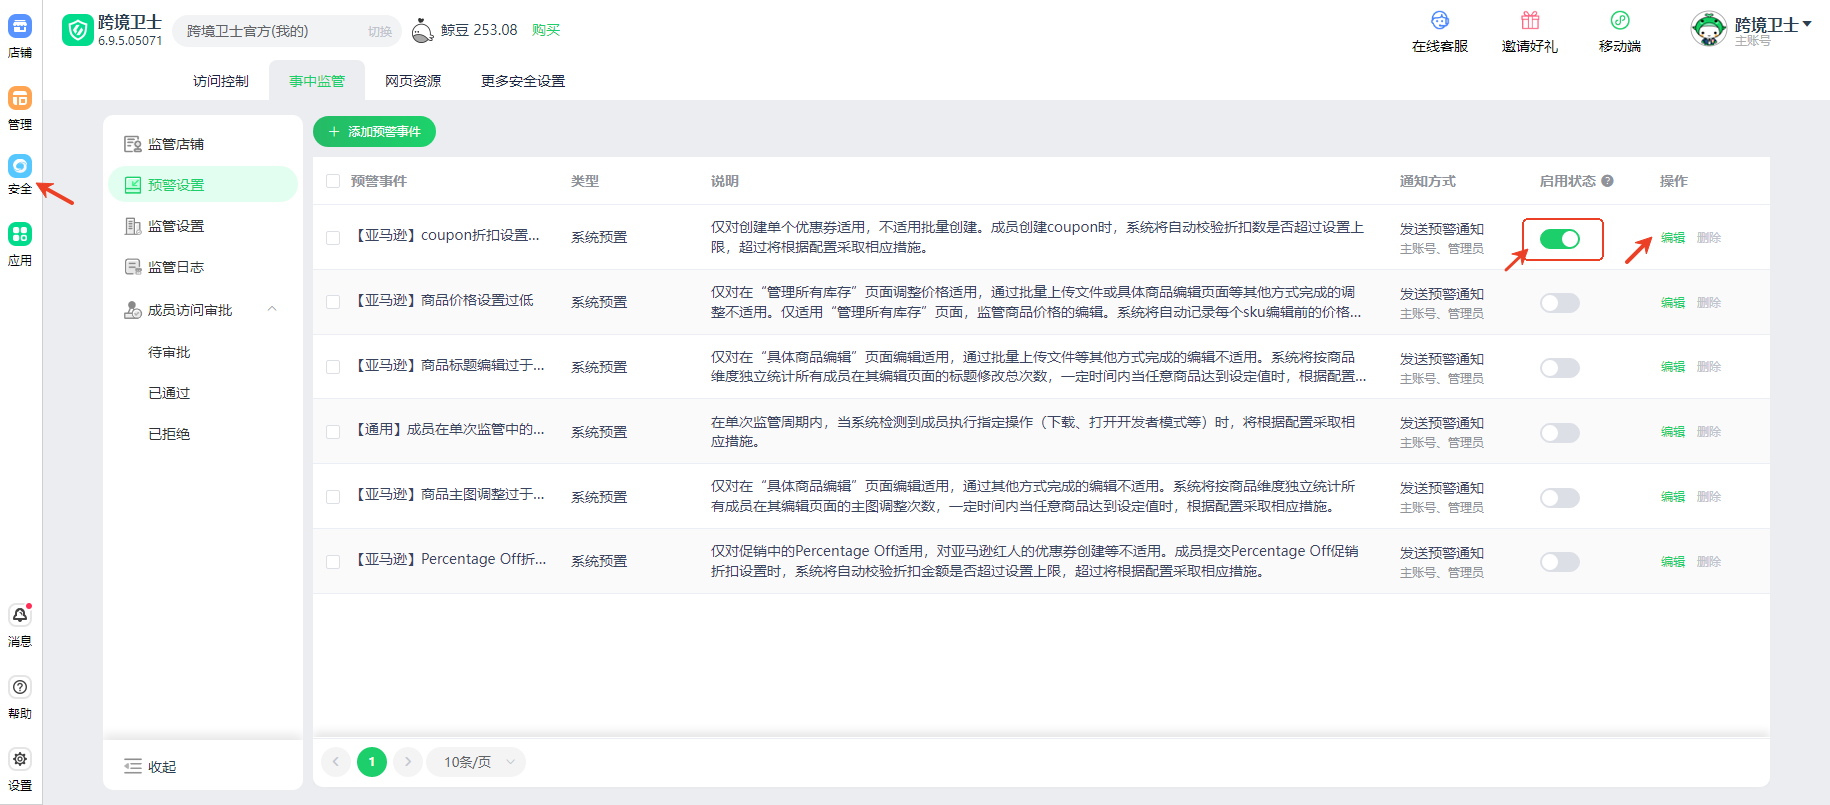This screenshot has height=805, width=1830.
Task: Switch to the 更多安全设置 tab
Action: coord(523,81)
